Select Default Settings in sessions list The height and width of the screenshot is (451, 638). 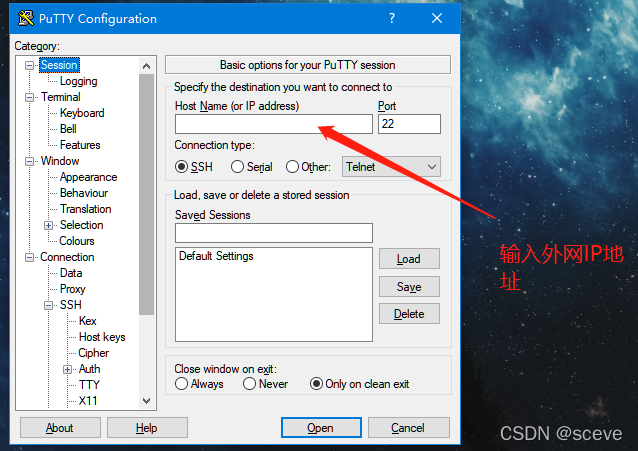216,256
